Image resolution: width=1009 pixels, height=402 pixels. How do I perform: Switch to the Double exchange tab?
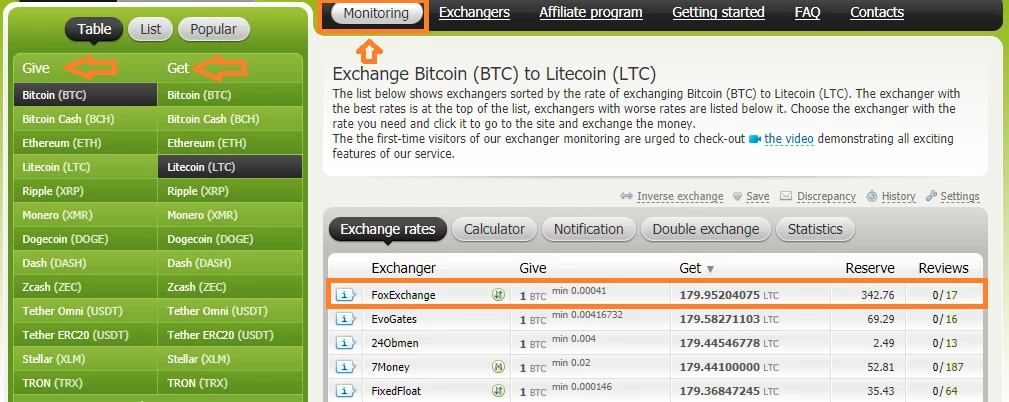click(706, 229)
